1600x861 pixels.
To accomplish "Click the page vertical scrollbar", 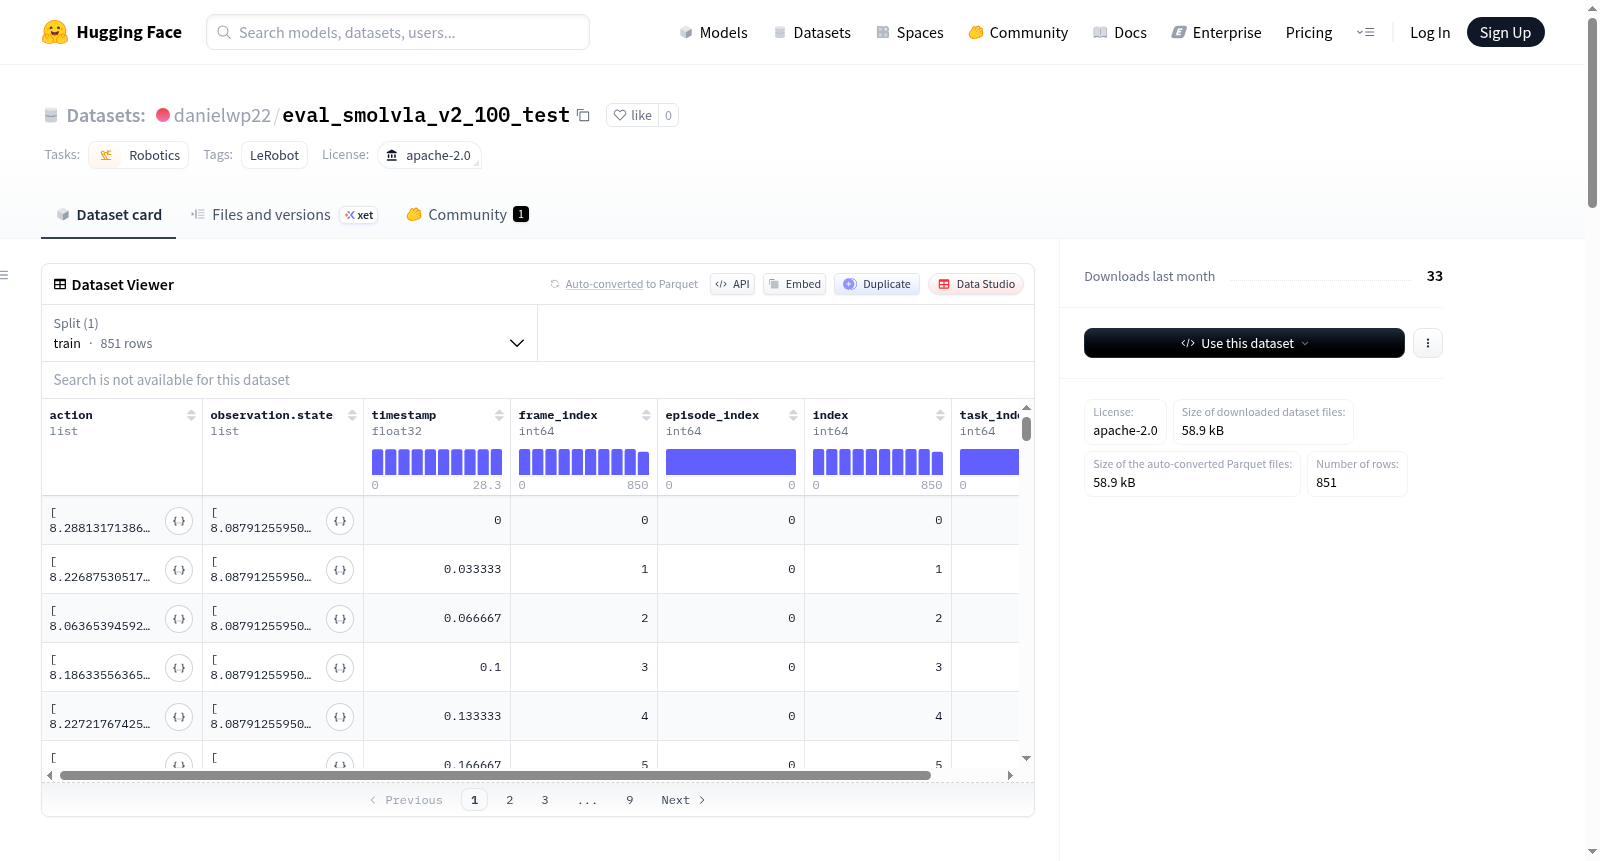I will [1592, 112].
